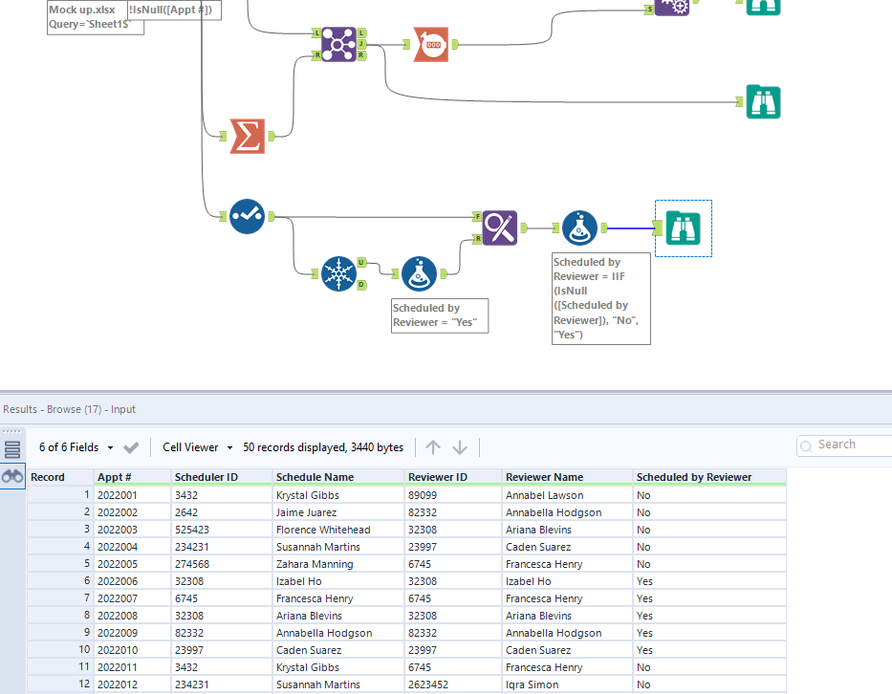Image resolution: width=892 pixels, height=694 pixels.
Task: Click the Scheduled by Reviewer column header
Action: click(x=694, y=477)
